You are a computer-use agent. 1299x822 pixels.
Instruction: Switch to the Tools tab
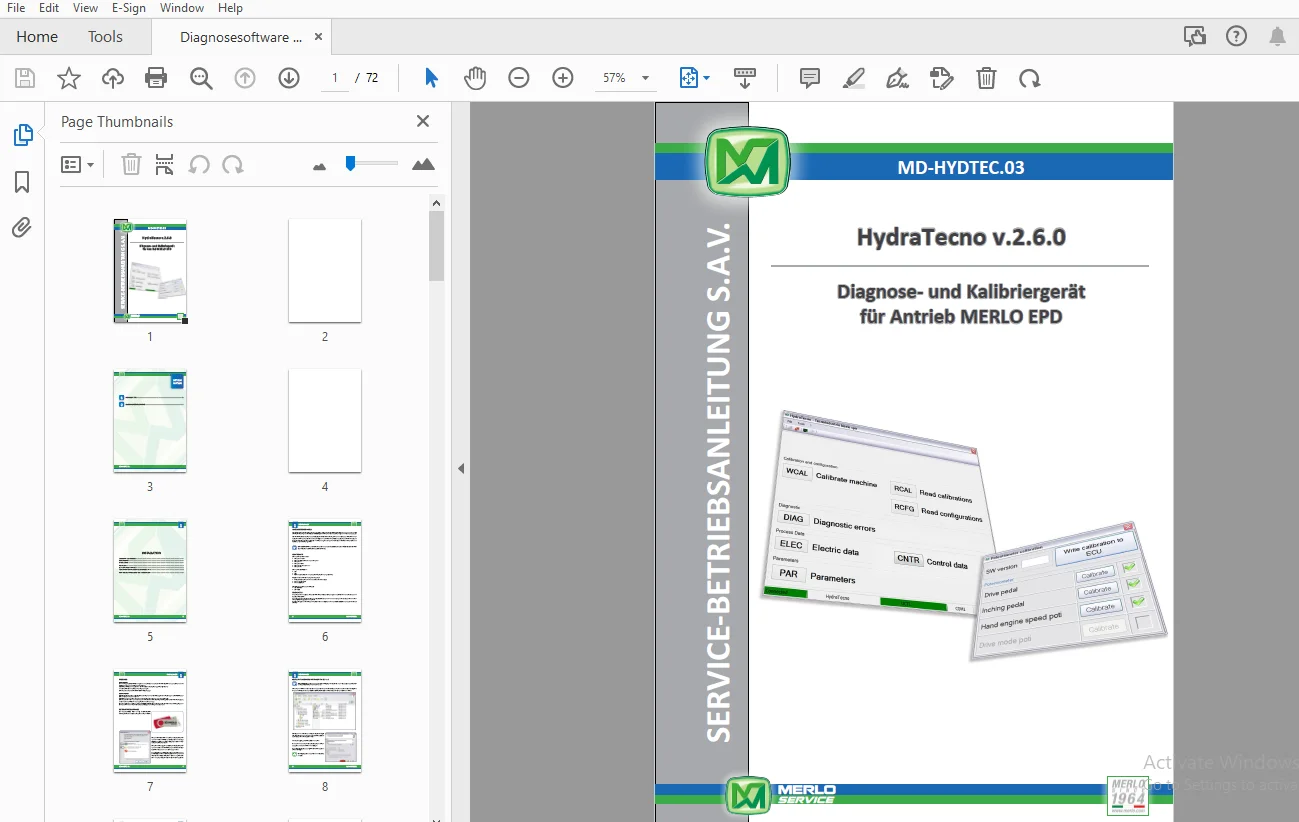point(105,37)
